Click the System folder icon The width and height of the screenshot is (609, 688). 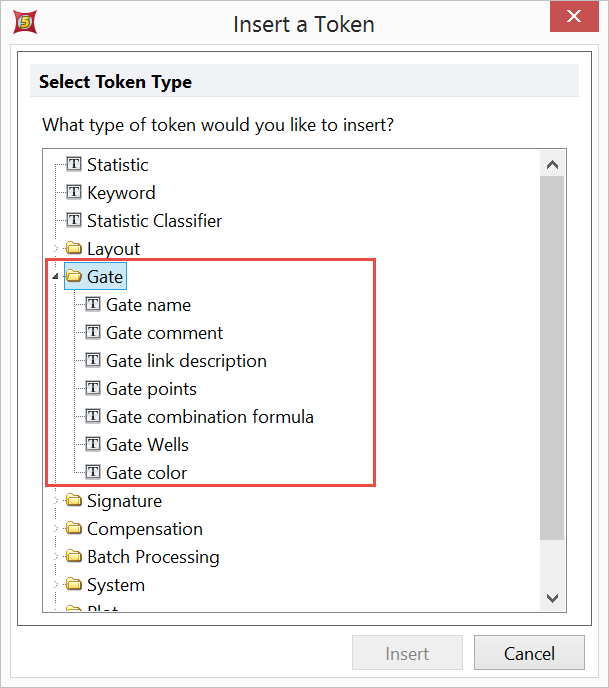(74, 584)
